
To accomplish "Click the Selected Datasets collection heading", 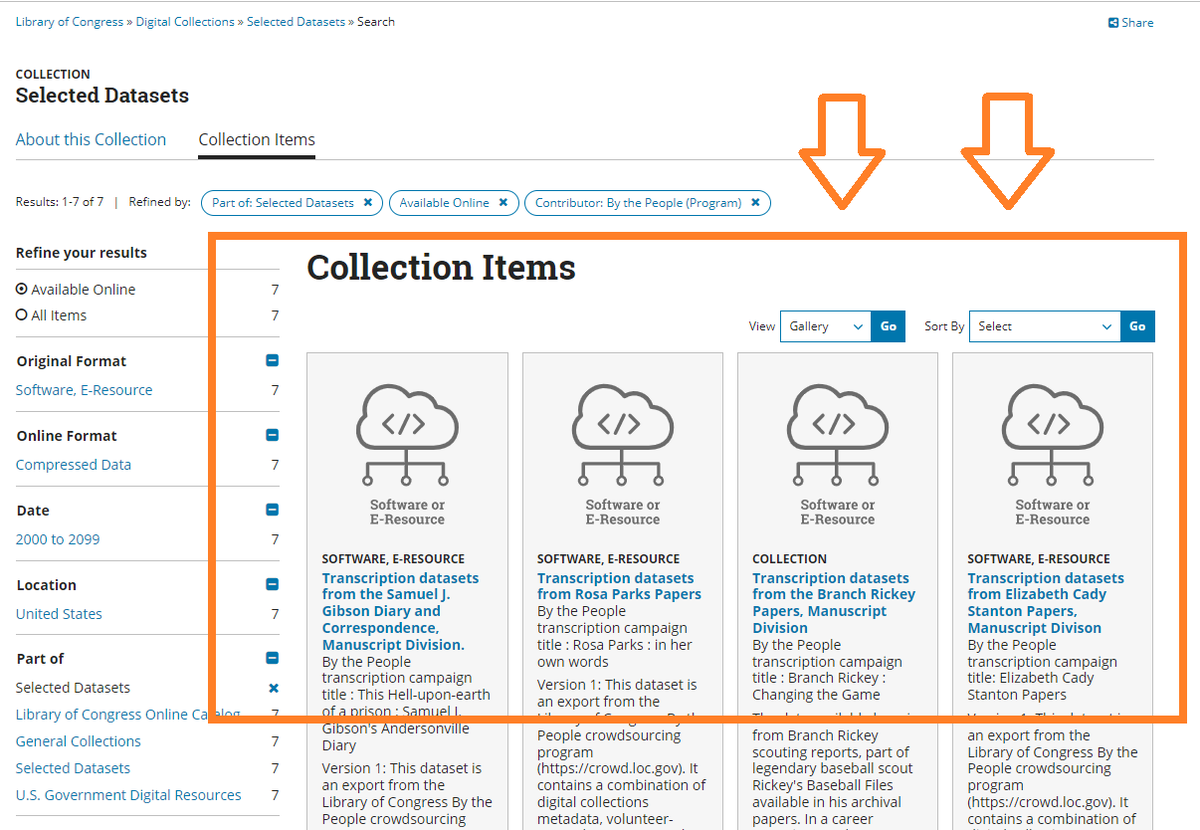I will (102, 96).
